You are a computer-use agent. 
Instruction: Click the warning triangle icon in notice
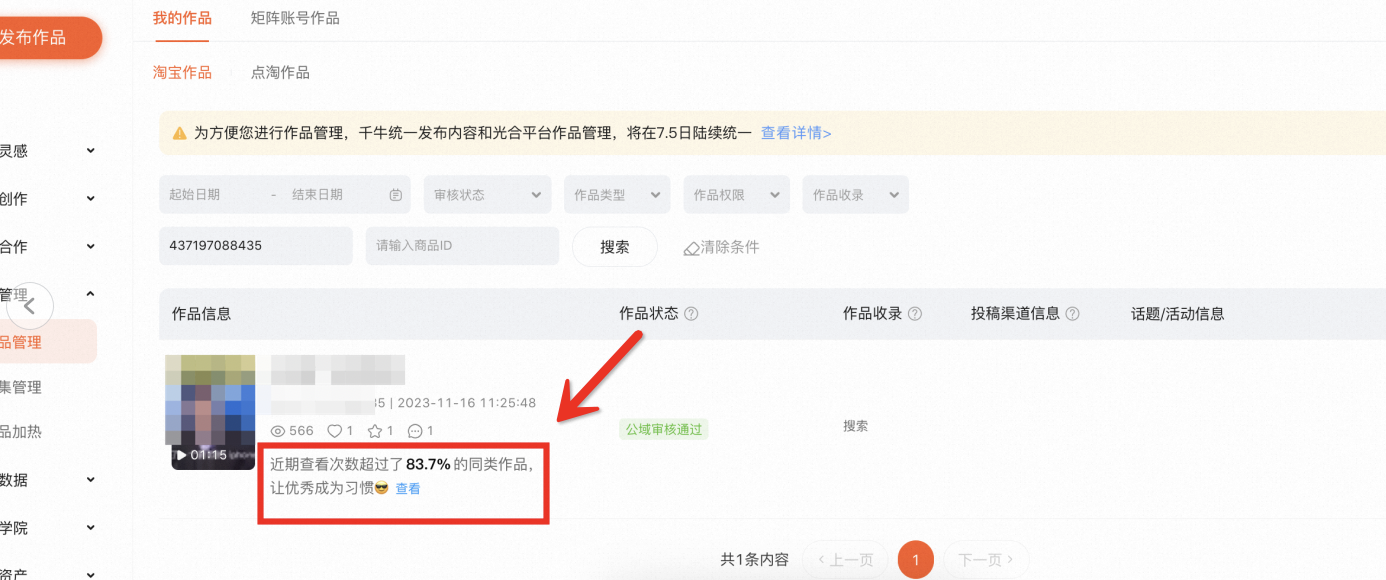[180, 133]
